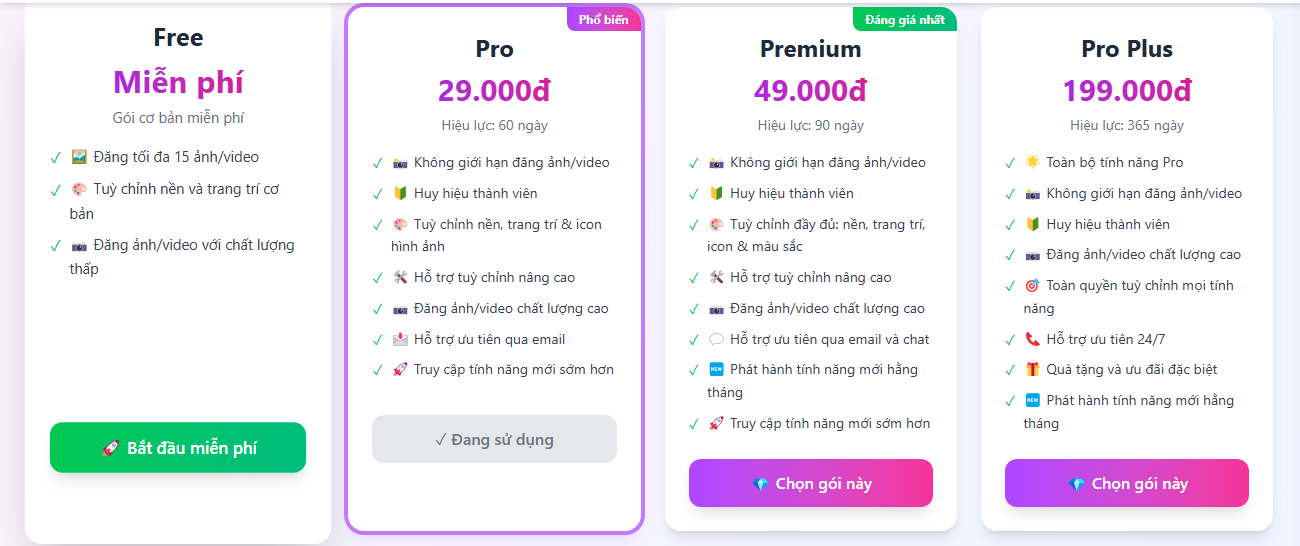Click the tools icon beside 'Hỗ trợ tuỳ chỉnh nâng cao' in Pro
1300x546 pixels.
[400, 277]
